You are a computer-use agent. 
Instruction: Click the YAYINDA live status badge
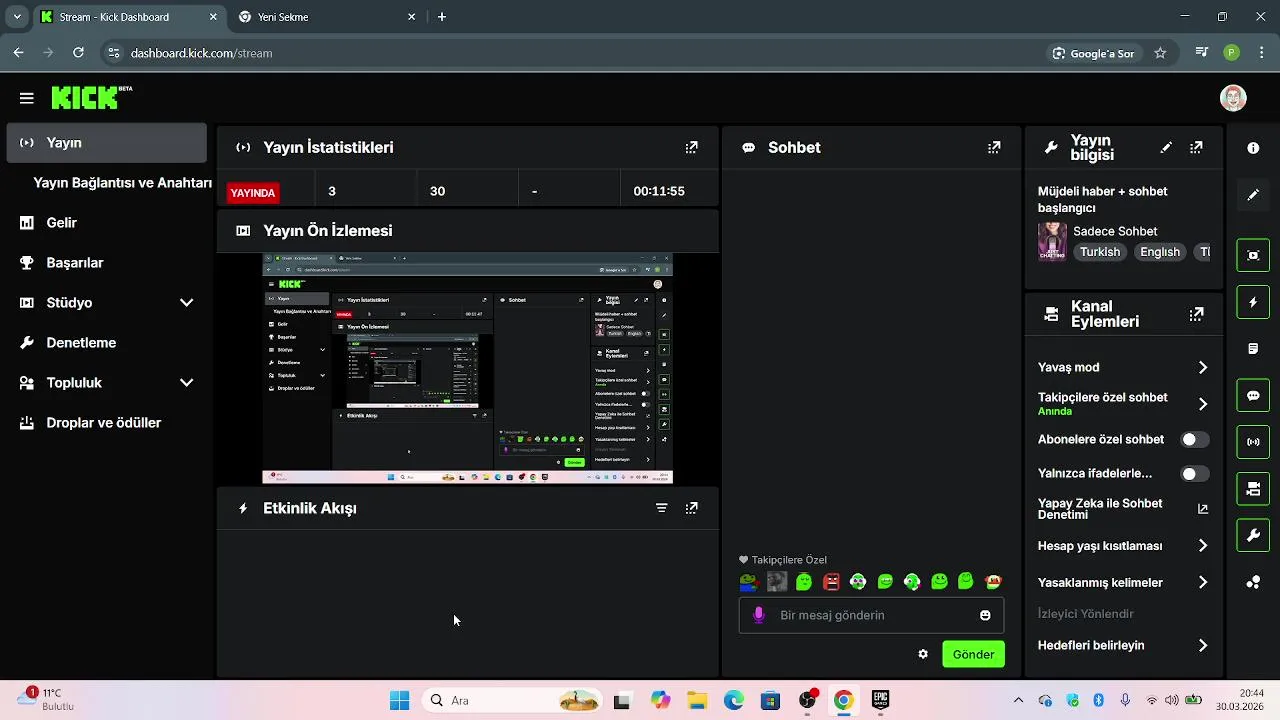coord(253,193)
